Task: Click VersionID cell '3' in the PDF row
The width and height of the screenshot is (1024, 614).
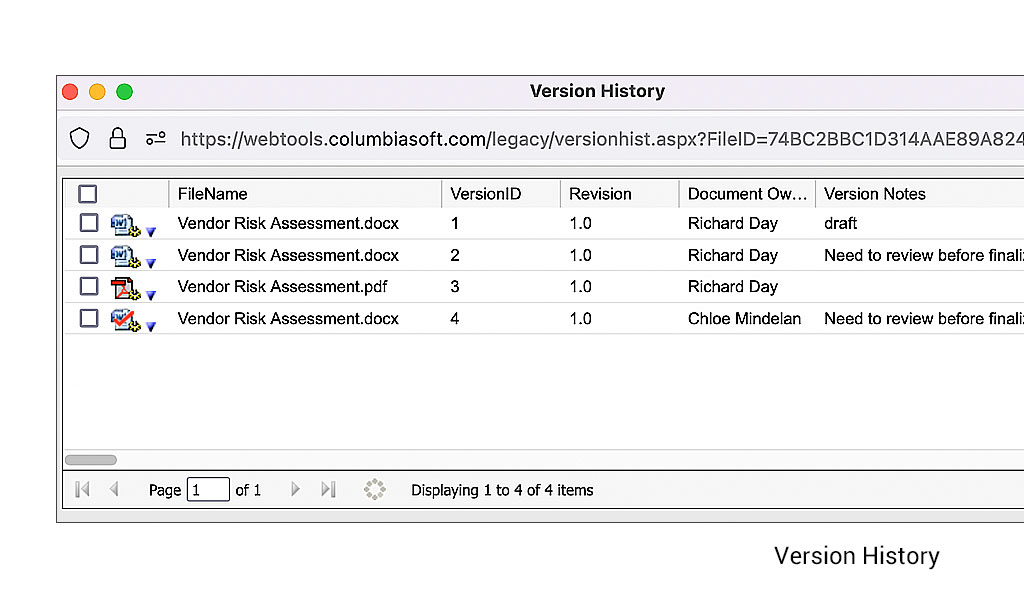Action: tap(455, 287)
